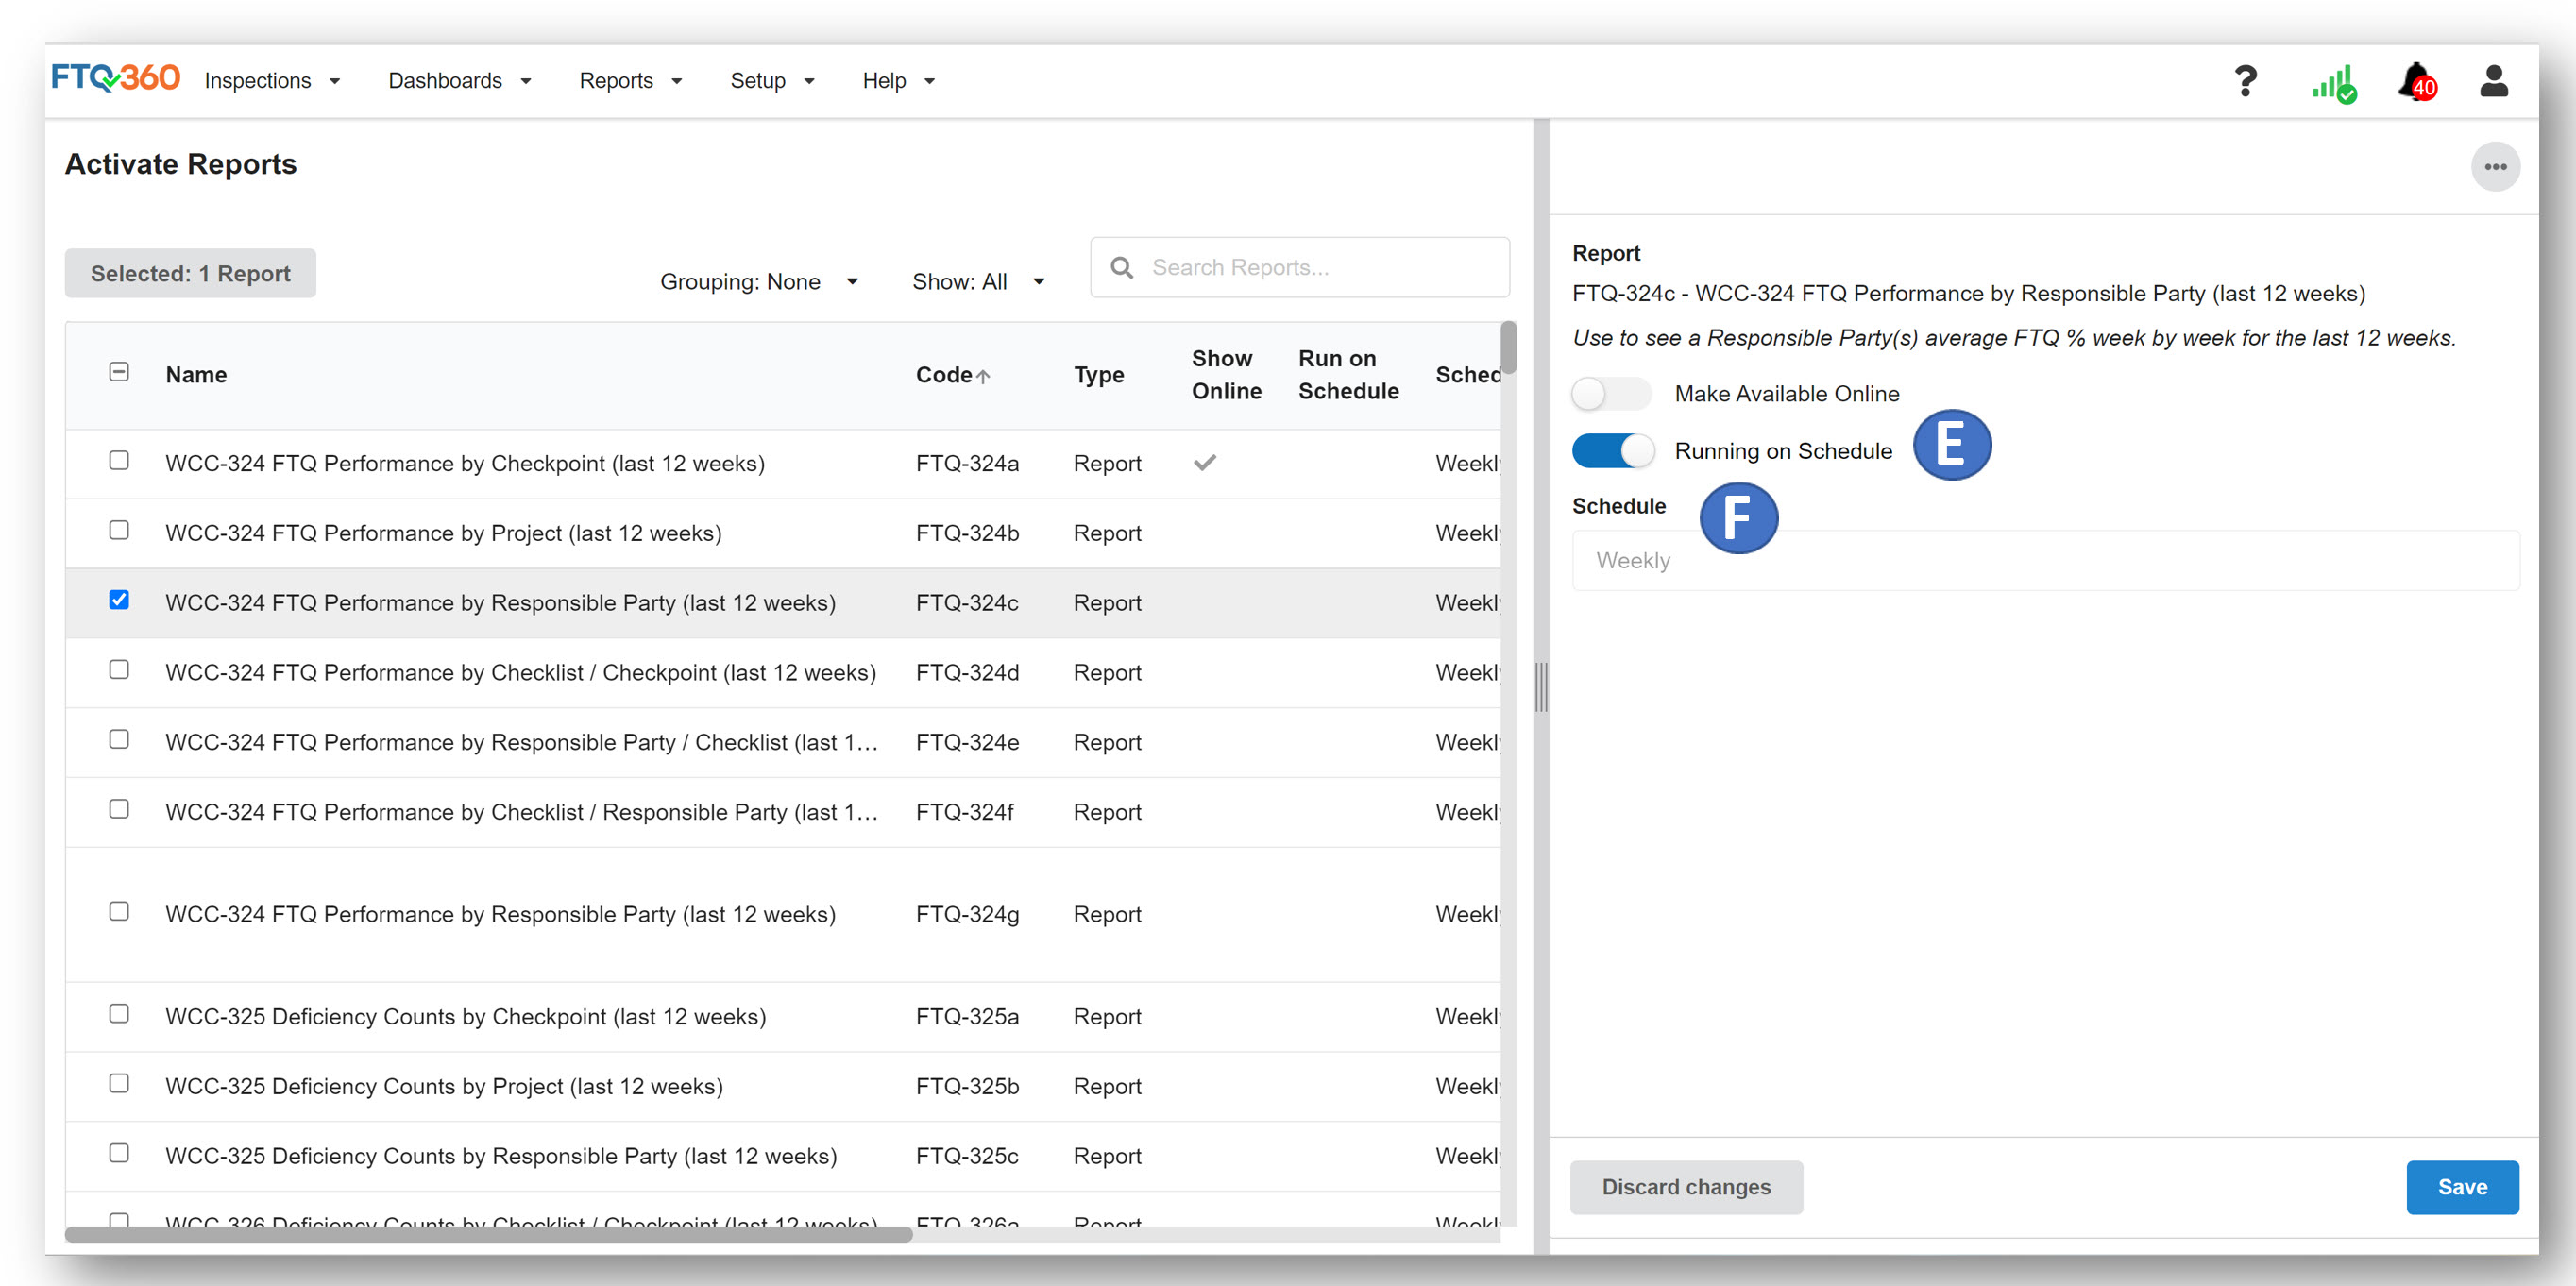Open the three-dots more options button

[x=2495, y=167]
